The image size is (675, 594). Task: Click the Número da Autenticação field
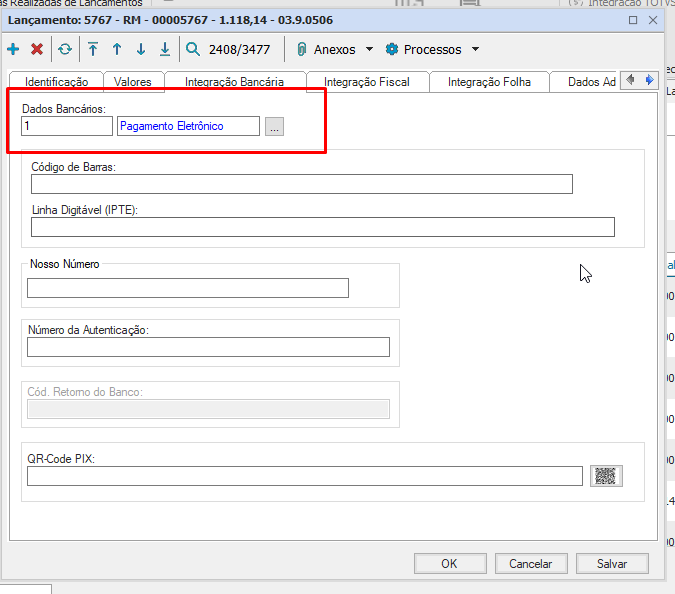[x=208, y=347]
